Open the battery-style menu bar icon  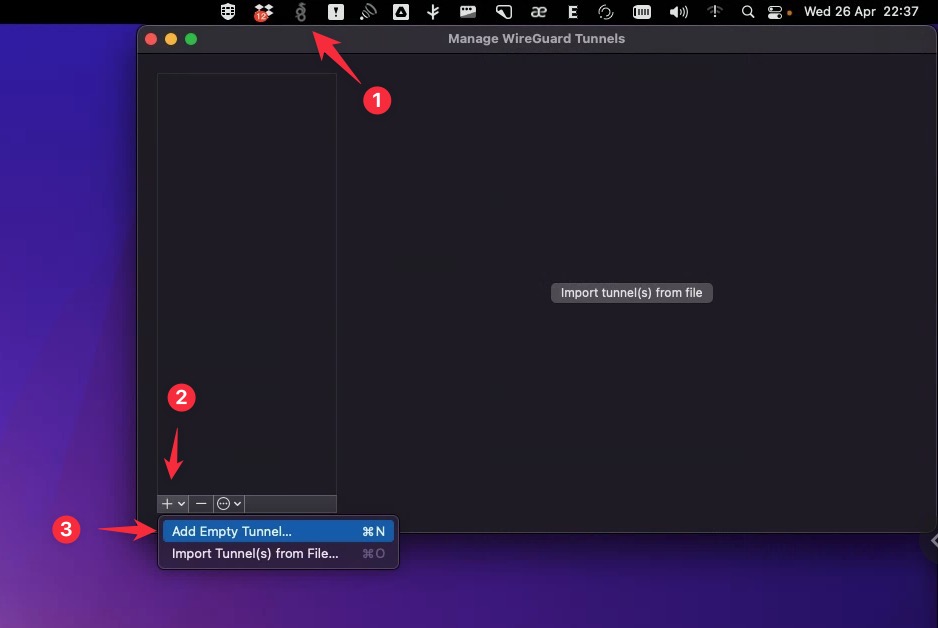642,12
